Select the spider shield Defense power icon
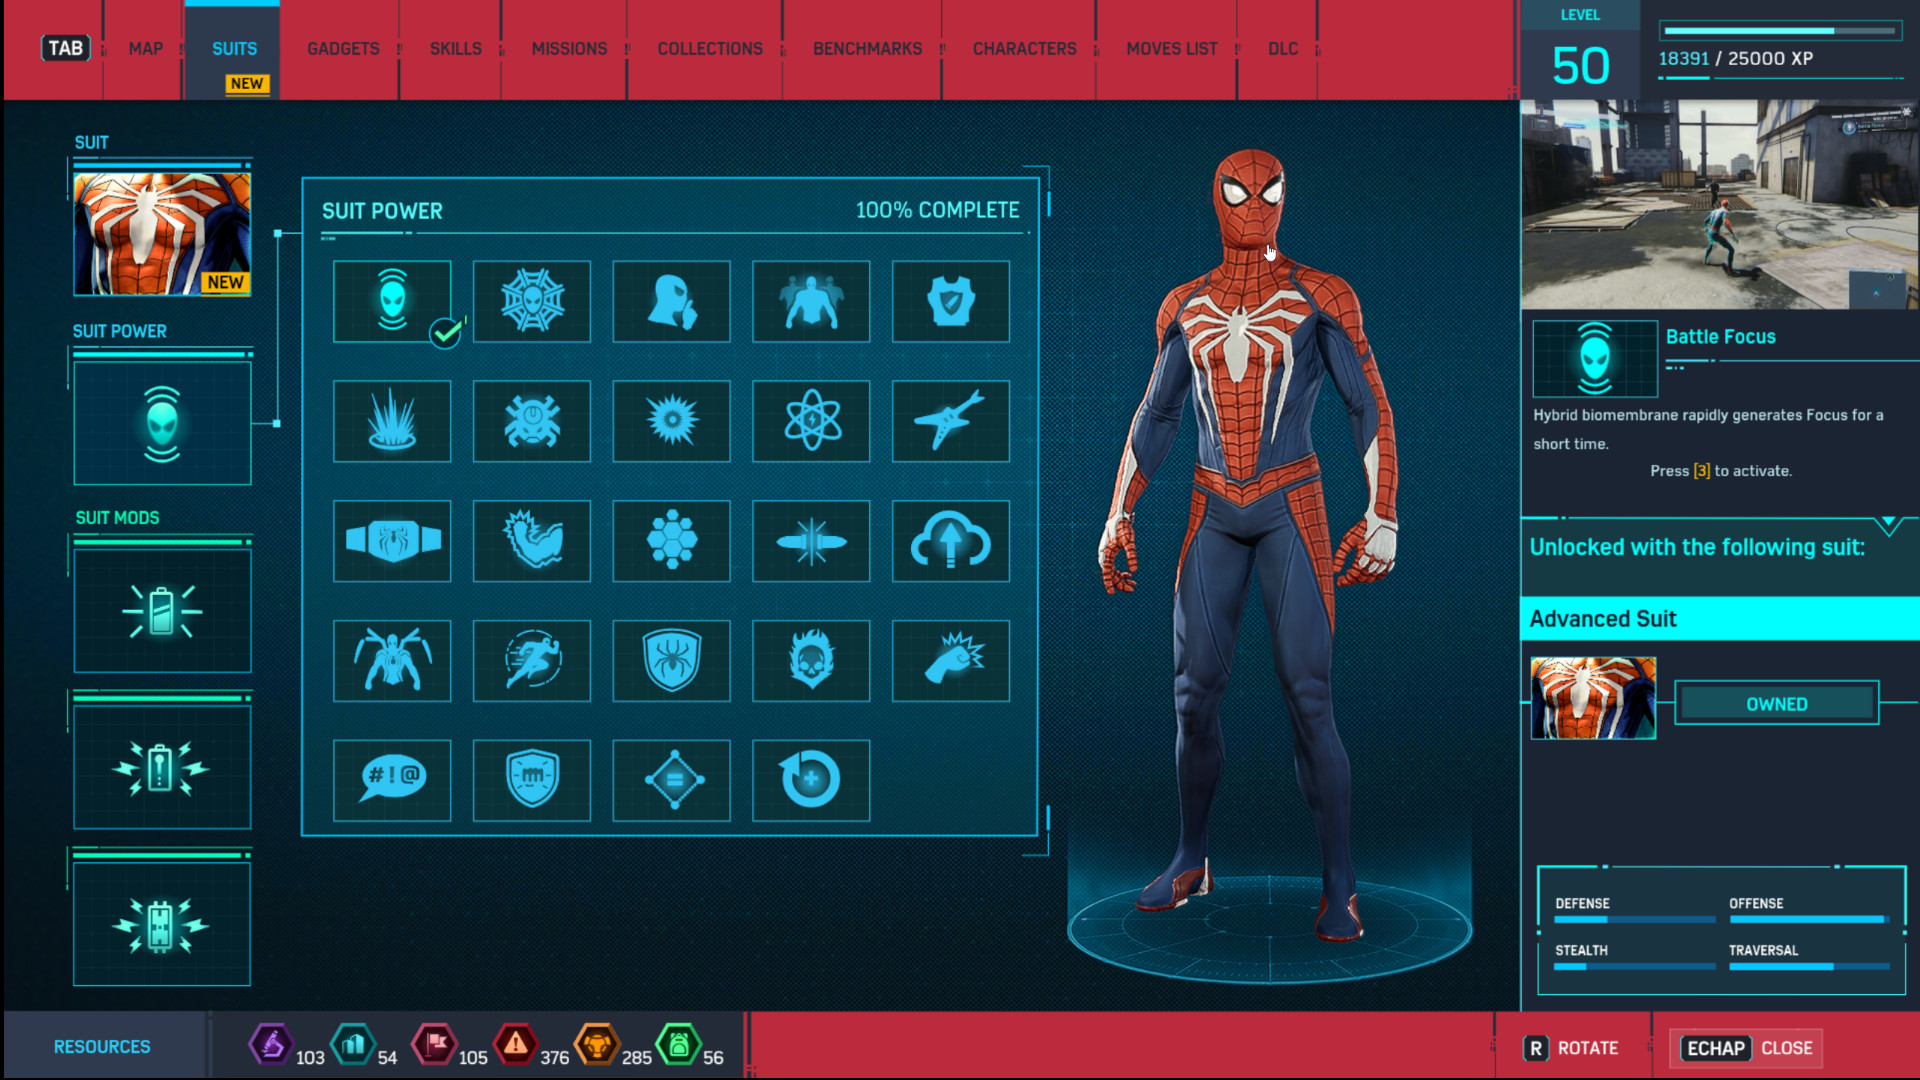The width and height of the screenshot is (1920, 1080). [x=671, y=661]
